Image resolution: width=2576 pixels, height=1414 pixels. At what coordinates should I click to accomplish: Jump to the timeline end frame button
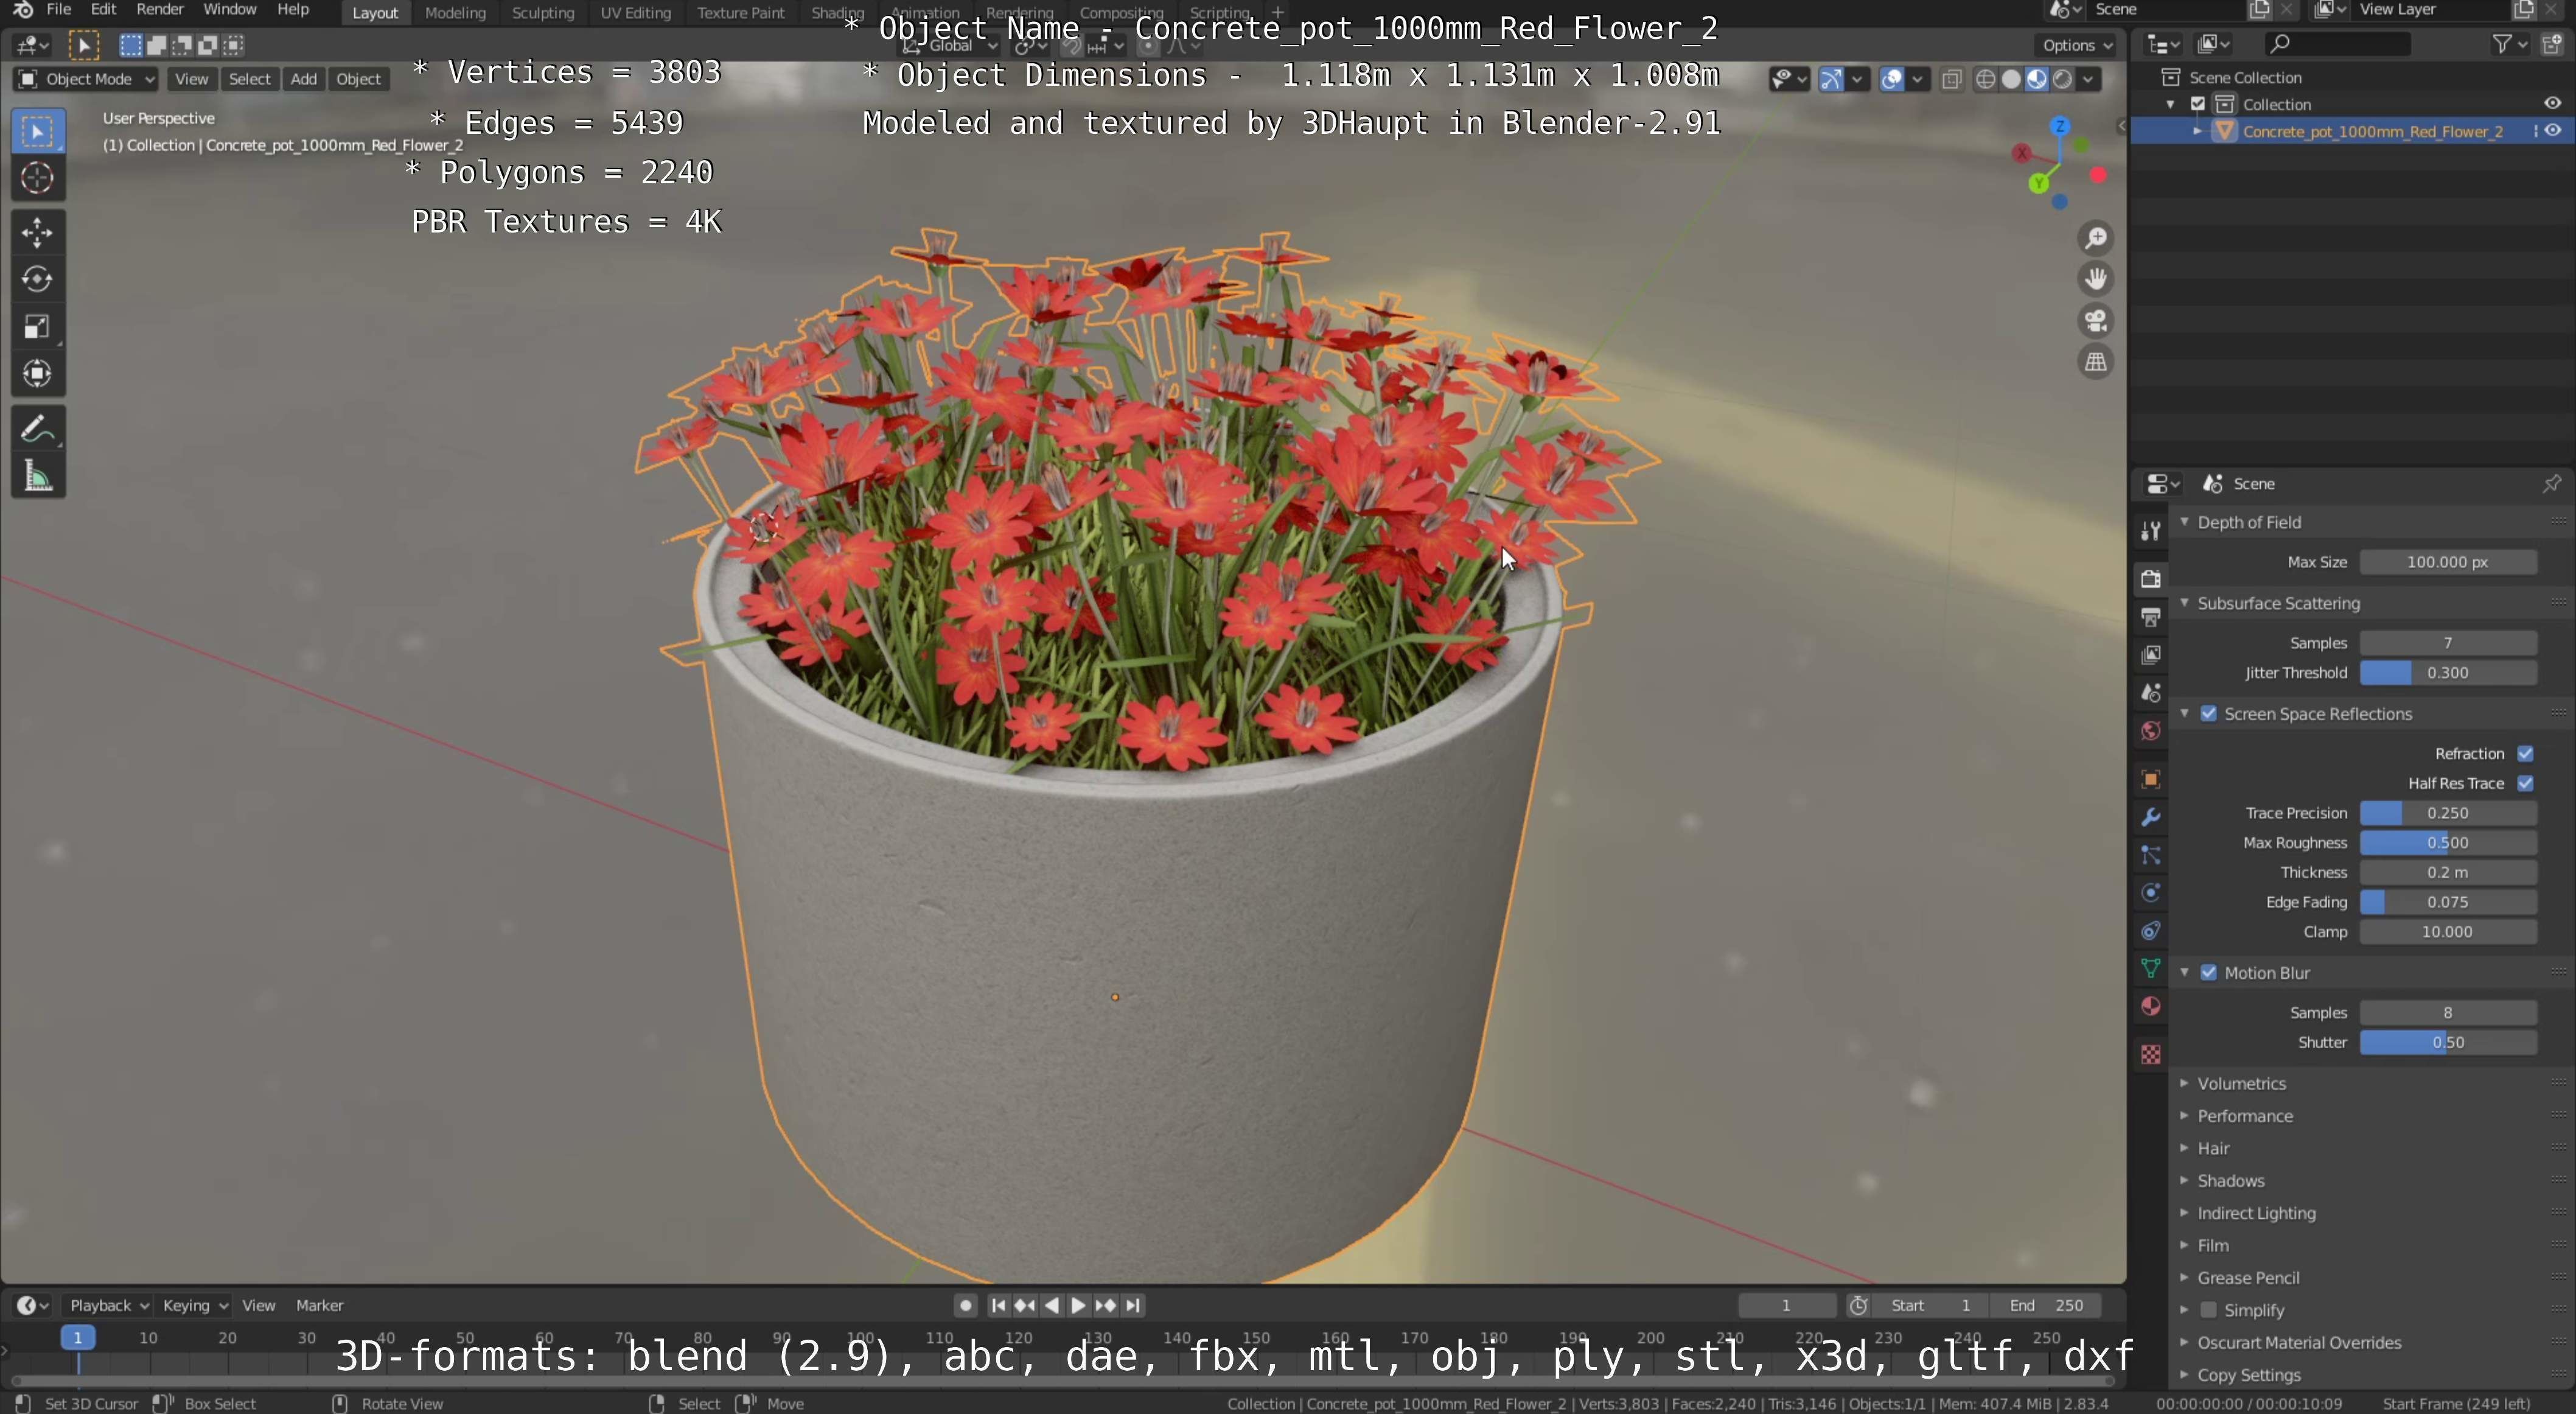click(1132, 1305)
